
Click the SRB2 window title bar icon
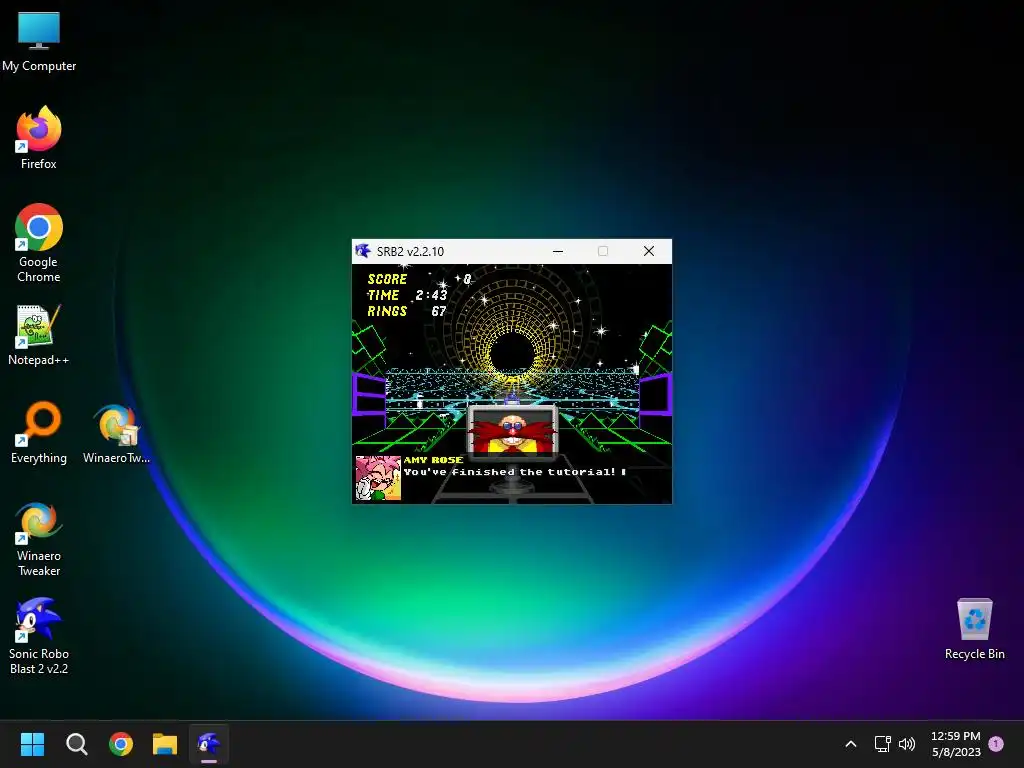click(363, 251)
